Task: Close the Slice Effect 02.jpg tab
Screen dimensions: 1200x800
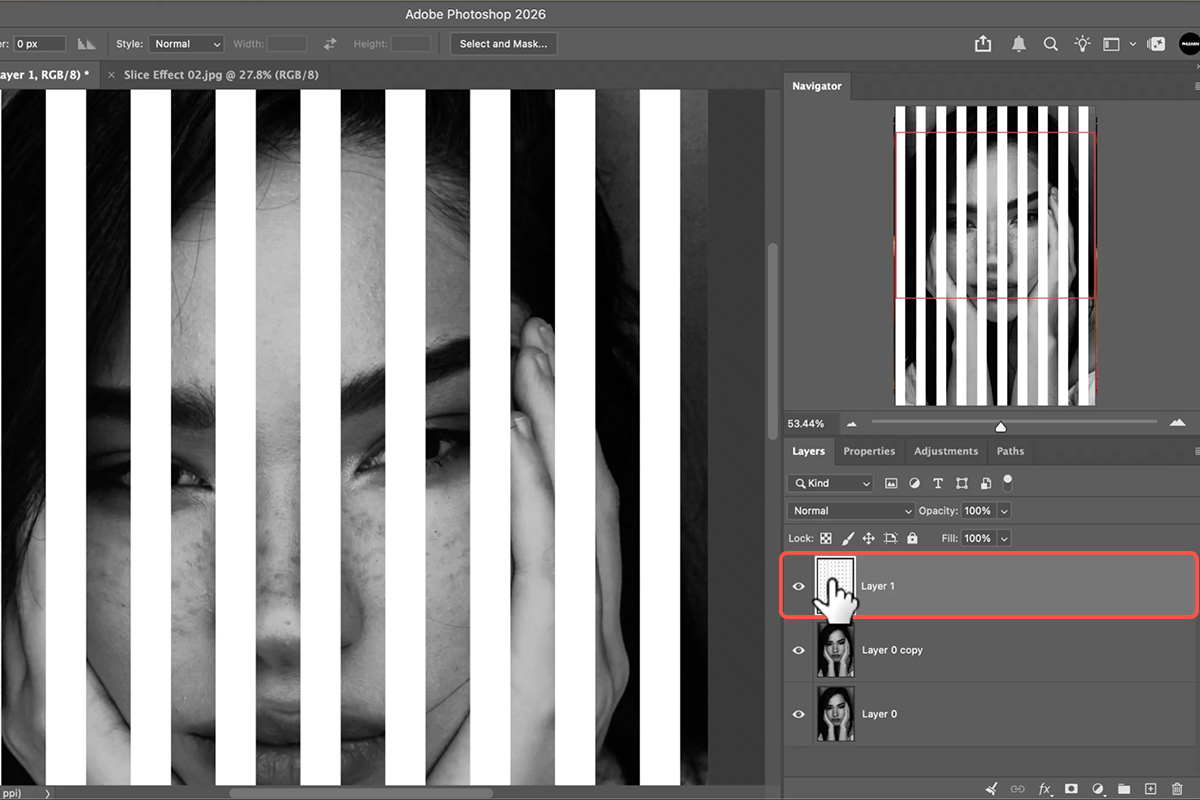Action: point(111,75)
